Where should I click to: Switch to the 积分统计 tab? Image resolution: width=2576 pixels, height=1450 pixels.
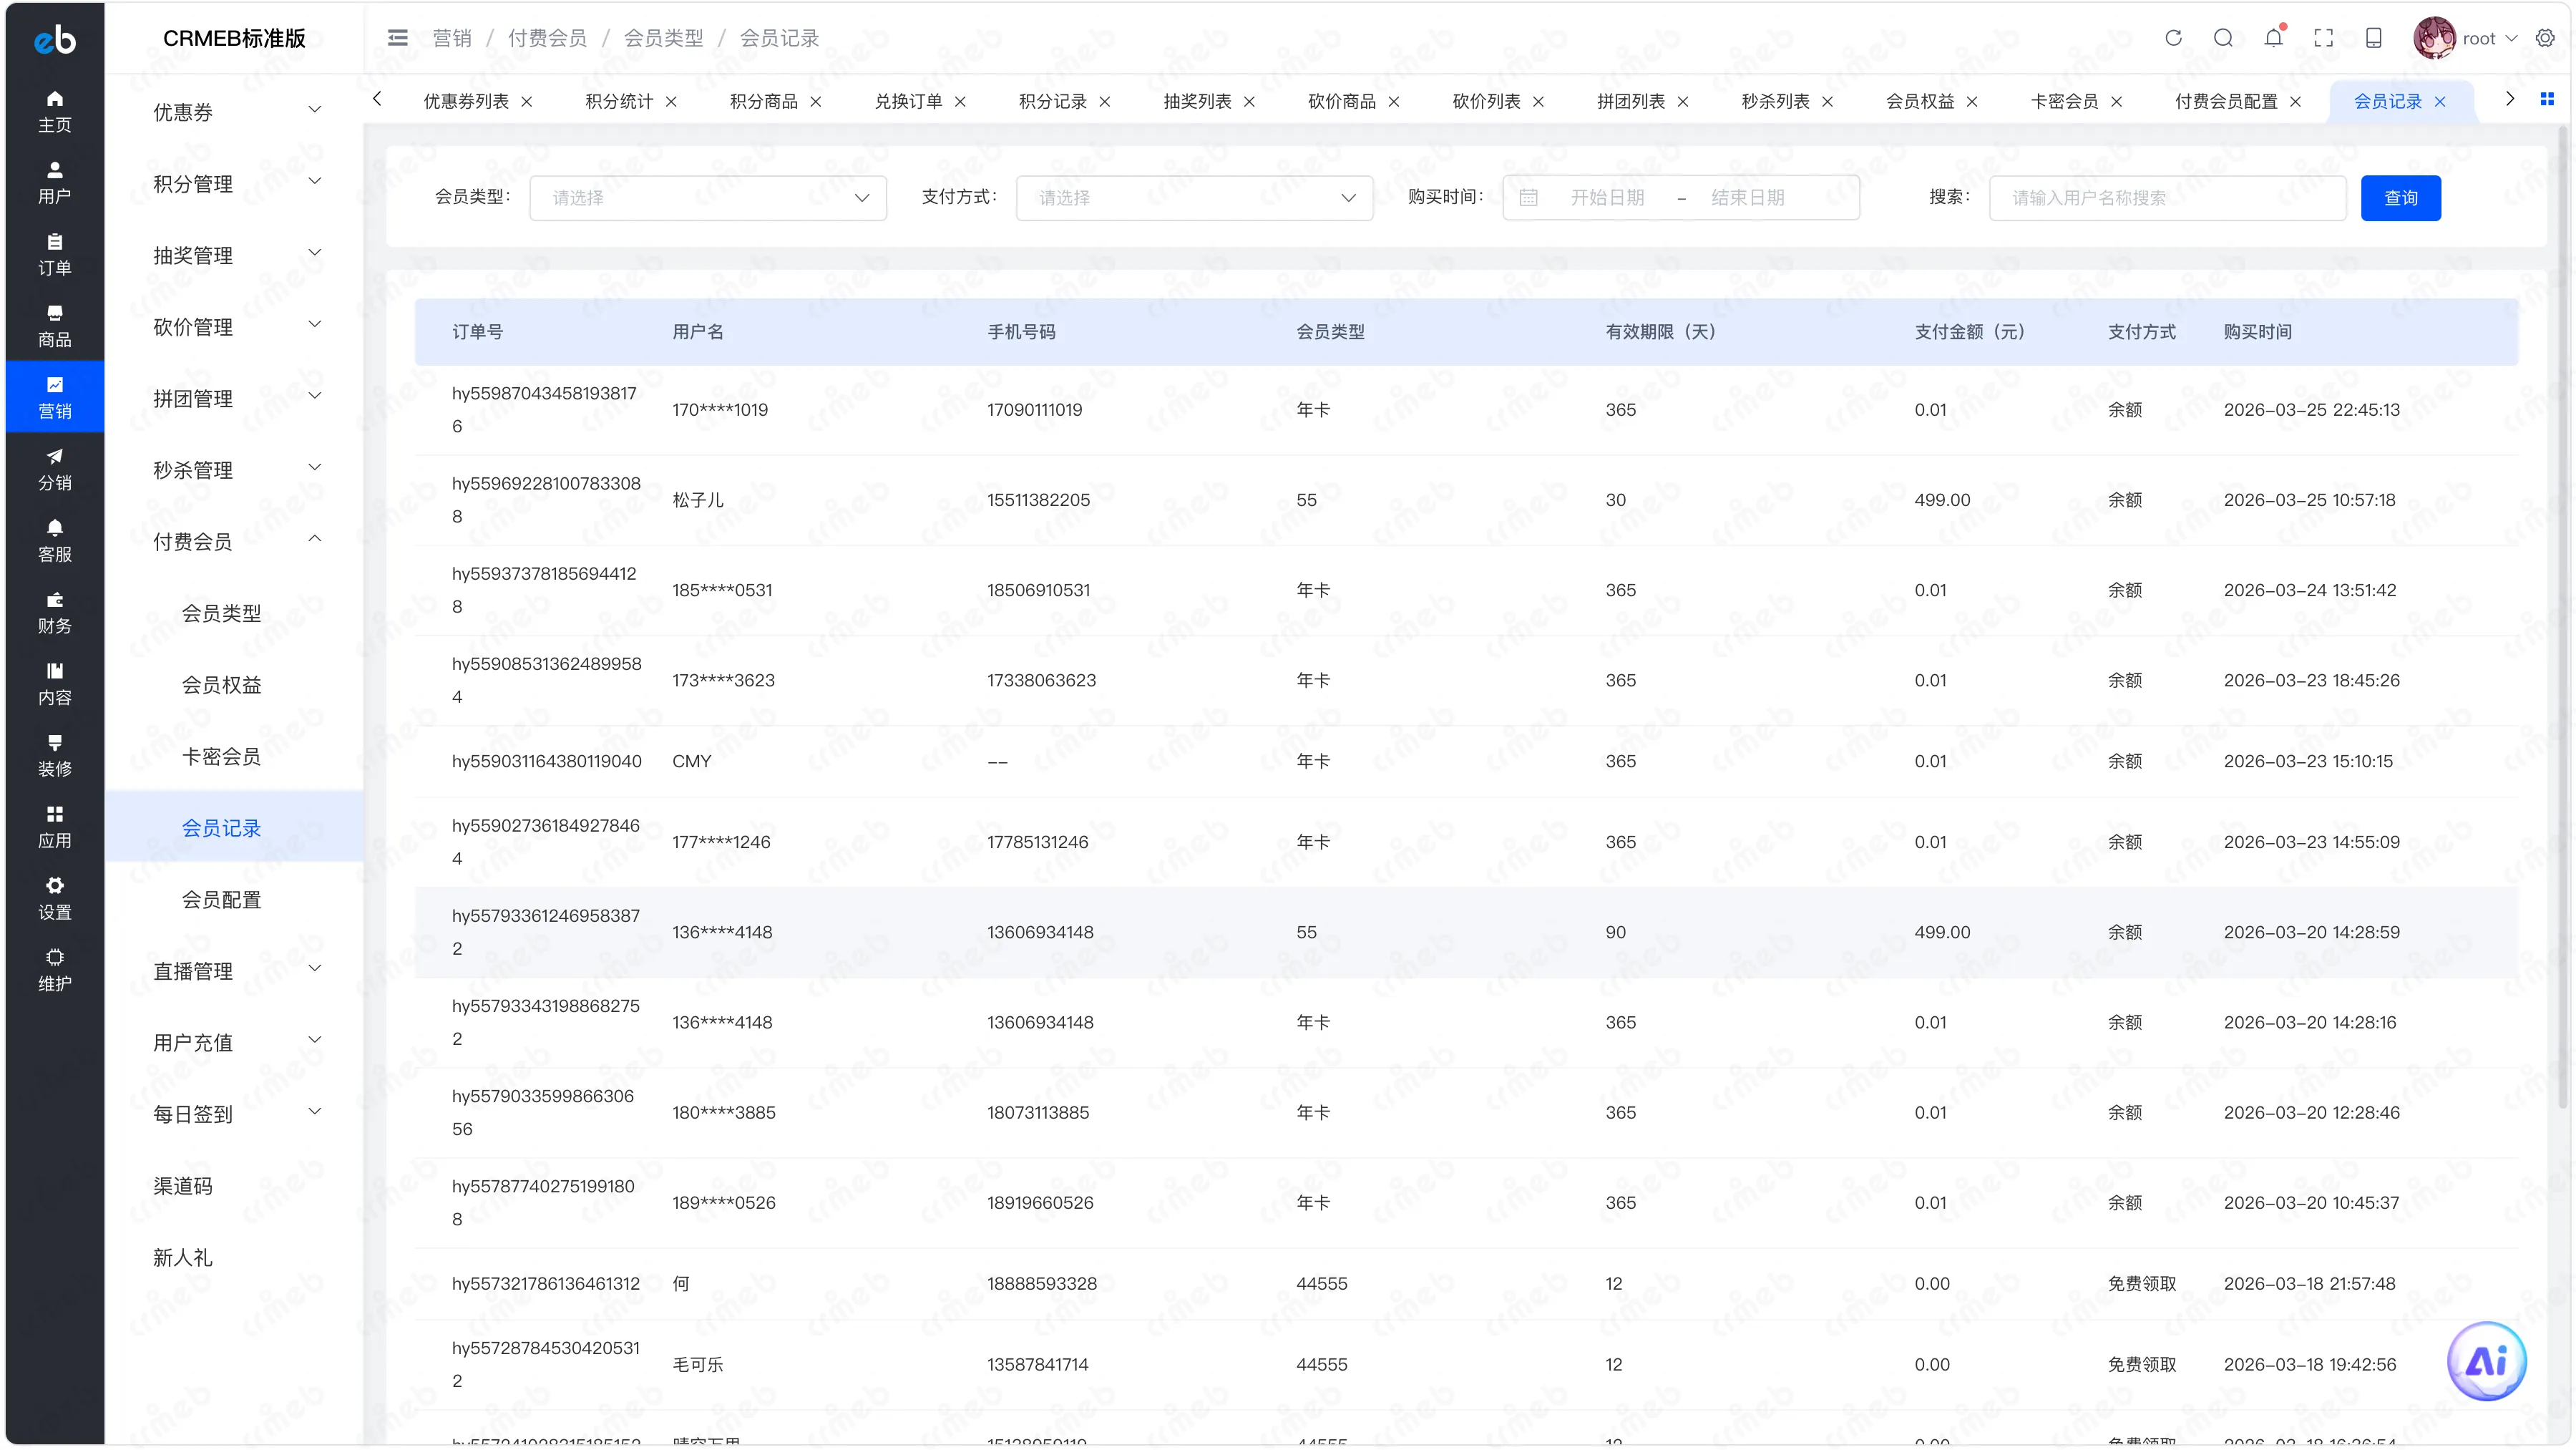click(619, 102)
